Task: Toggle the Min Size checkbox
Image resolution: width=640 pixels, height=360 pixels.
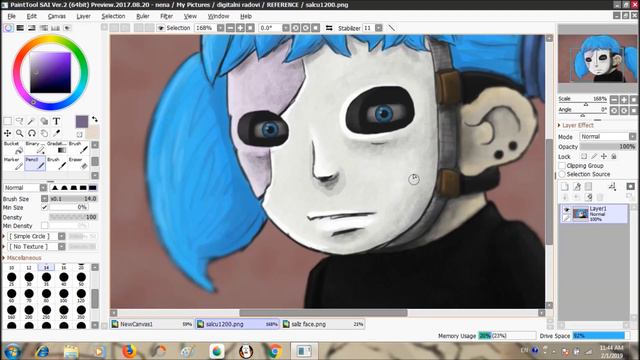Action: click(44, 207)
